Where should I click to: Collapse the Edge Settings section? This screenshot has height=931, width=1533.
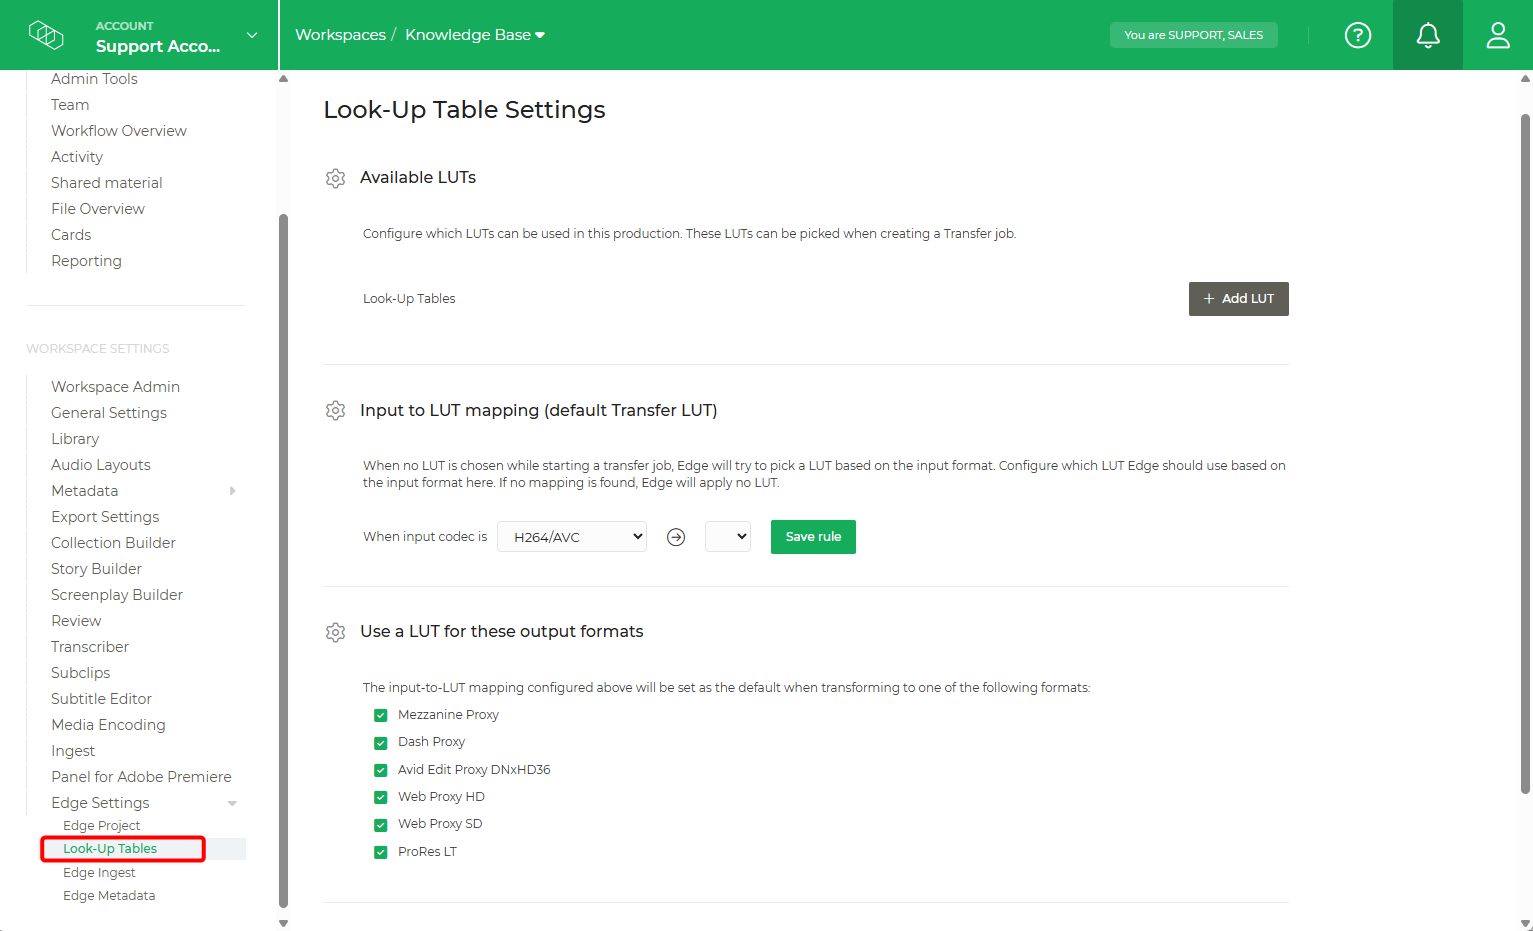[x=232, y=802]
